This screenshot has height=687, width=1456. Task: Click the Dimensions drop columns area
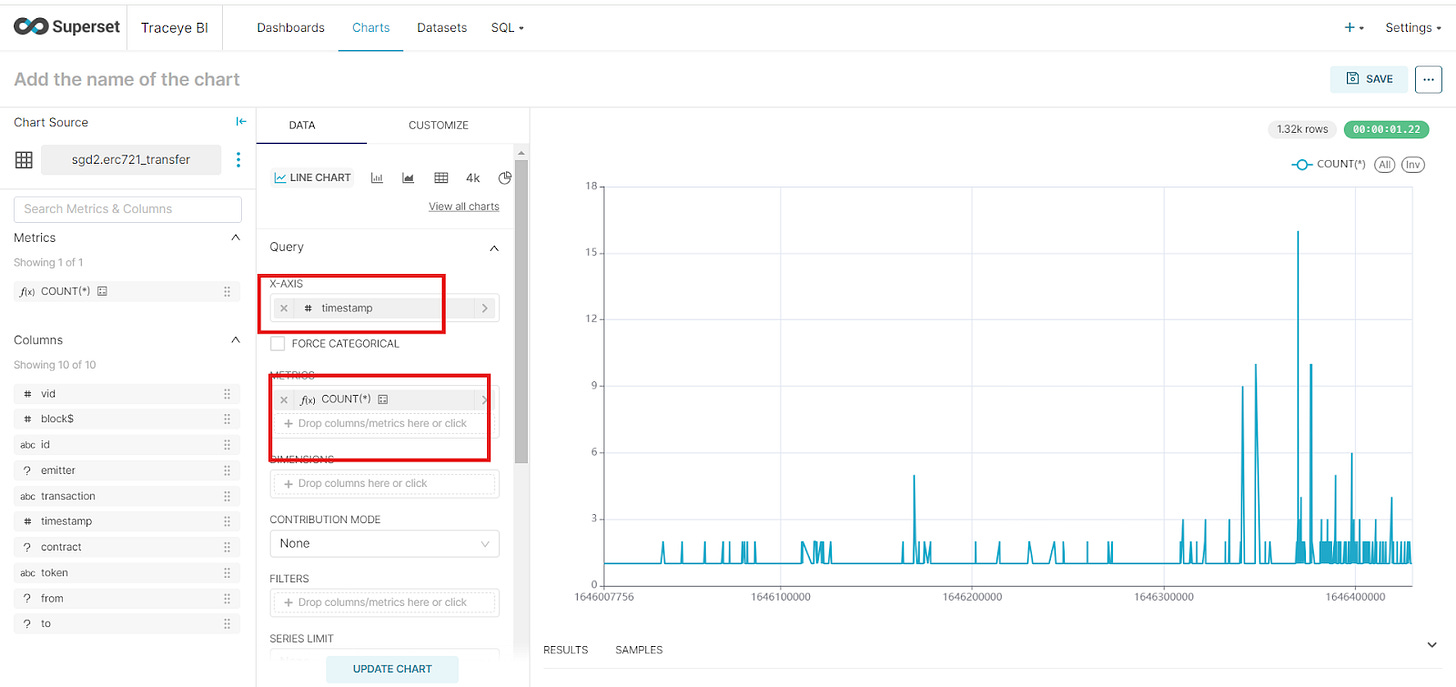pyautogui.click(x=385, y=484)
